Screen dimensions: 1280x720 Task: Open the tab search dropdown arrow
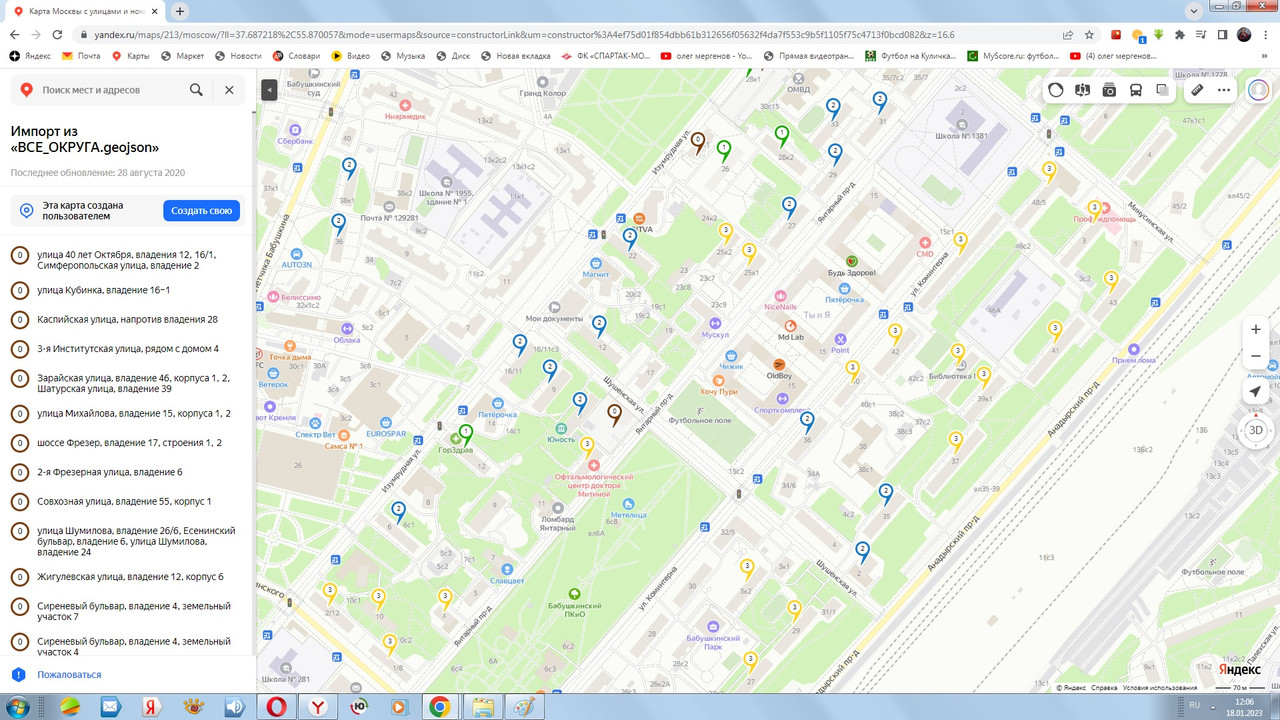(1192, 11)
